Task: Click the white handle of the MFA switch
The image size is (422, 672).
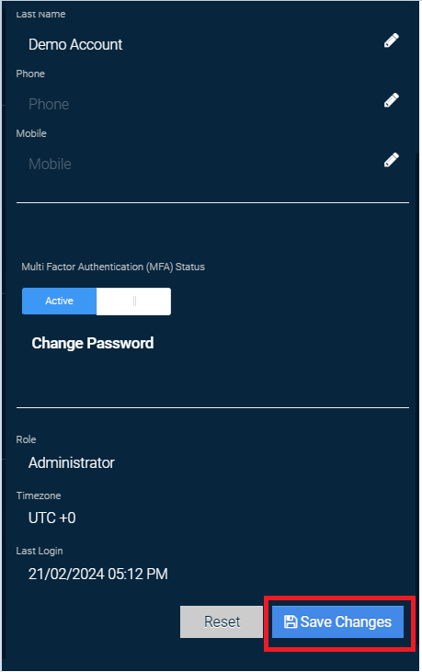Action: tap(134, 301)
